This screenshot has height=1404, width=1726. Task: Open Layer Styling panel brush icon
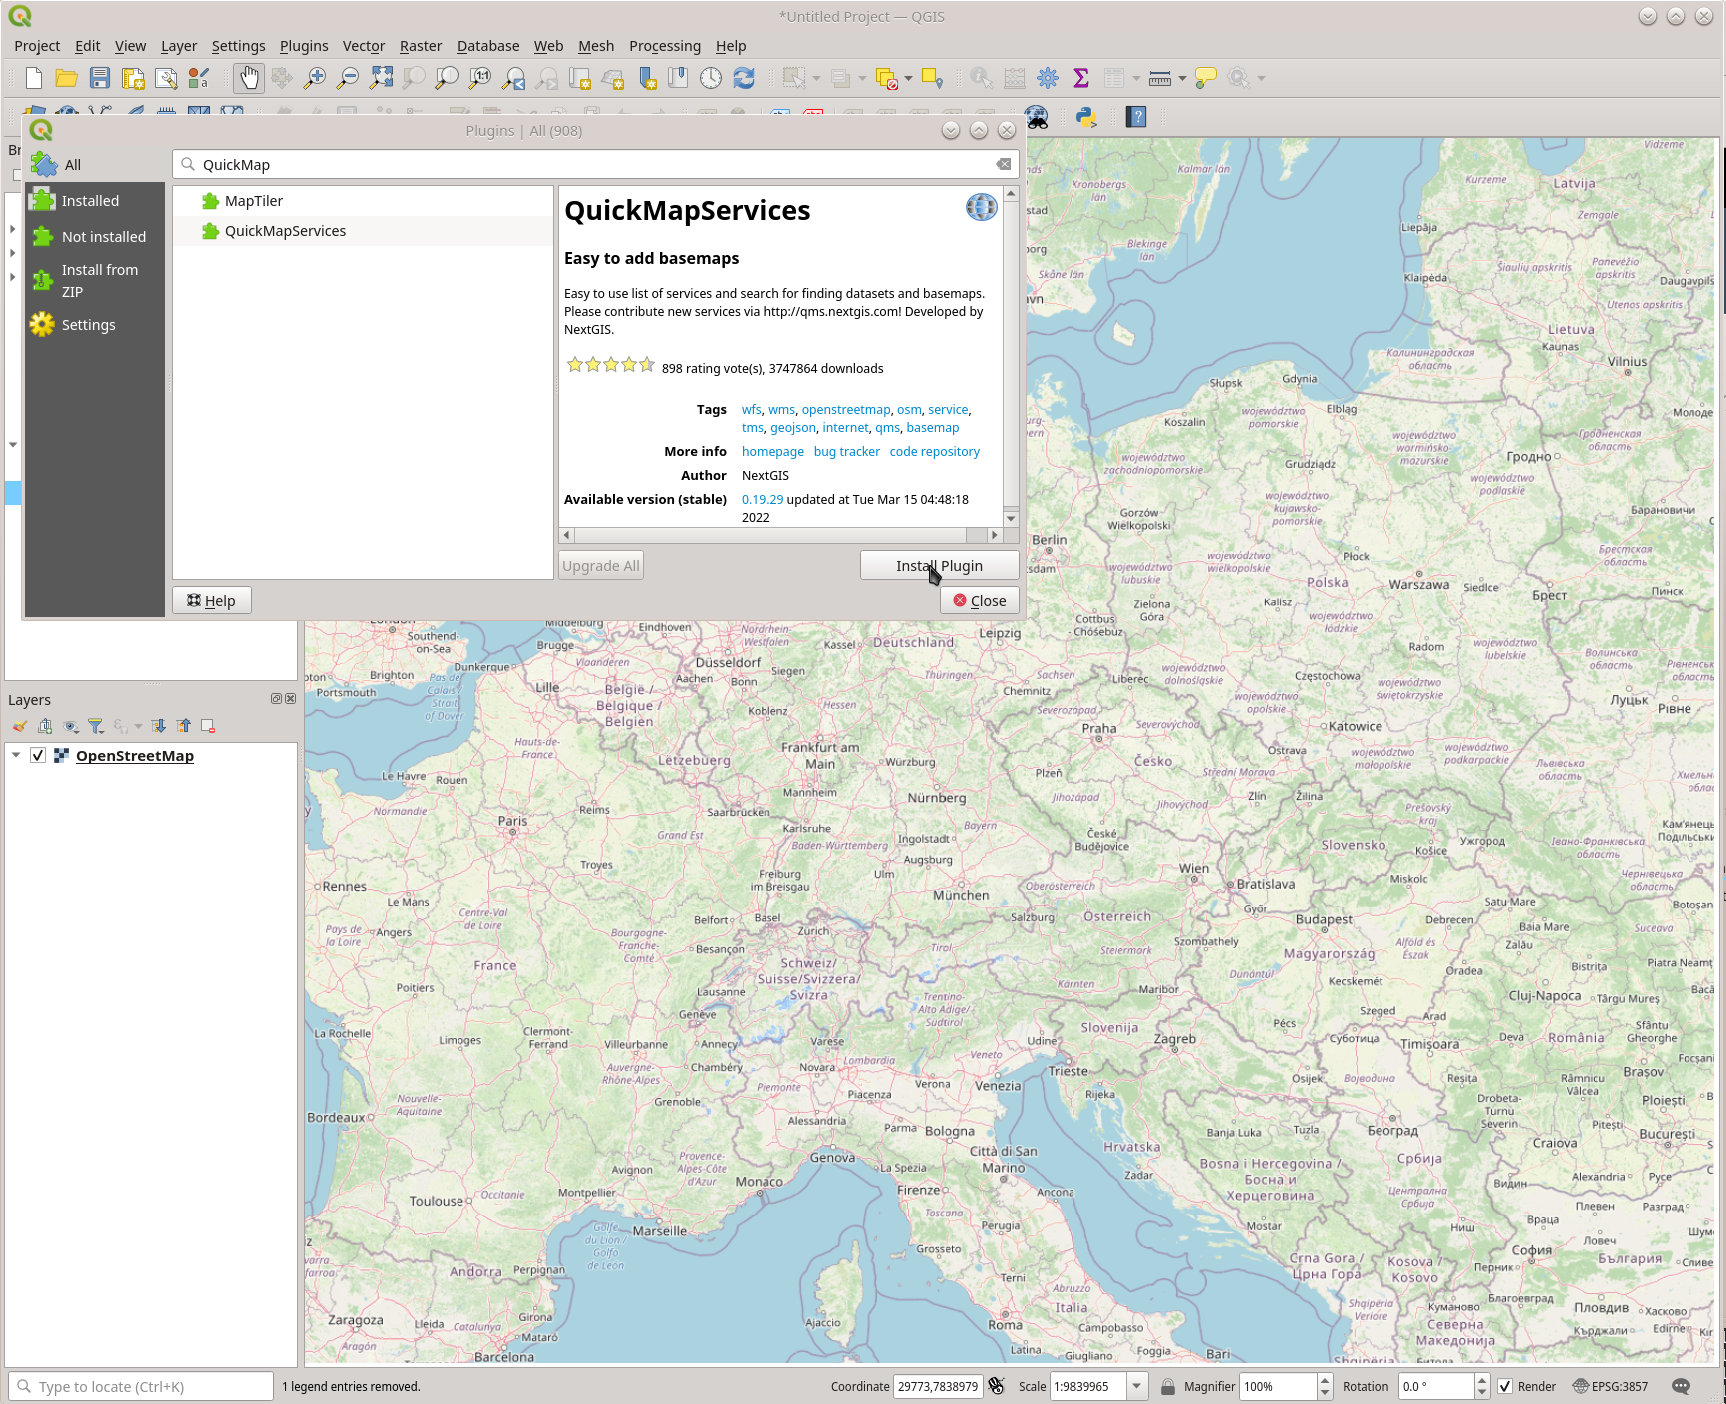pyautogui.click(x=20, y=726)
